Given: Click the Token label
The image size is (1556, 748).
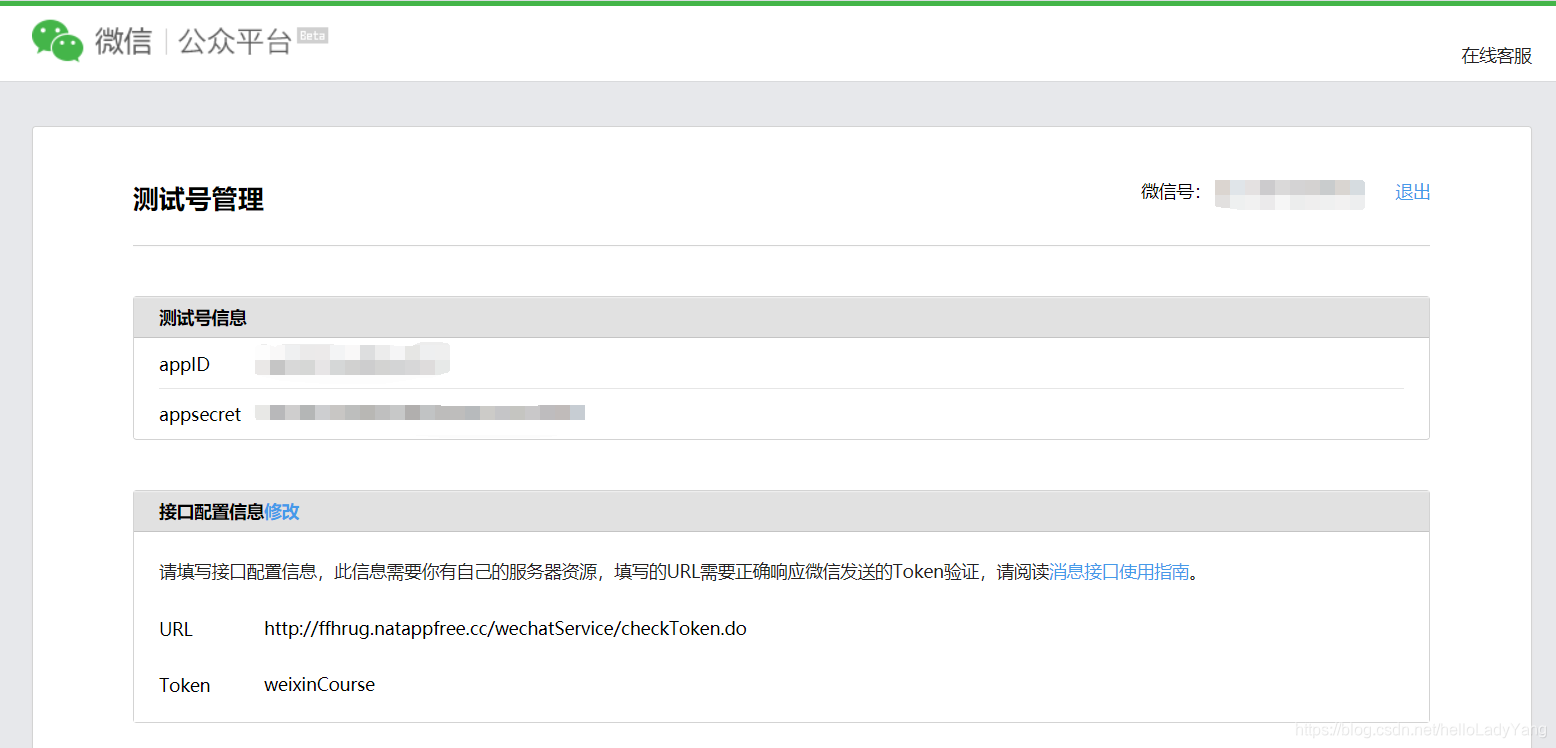Looking at the screenshot, I should coord(185,685).
